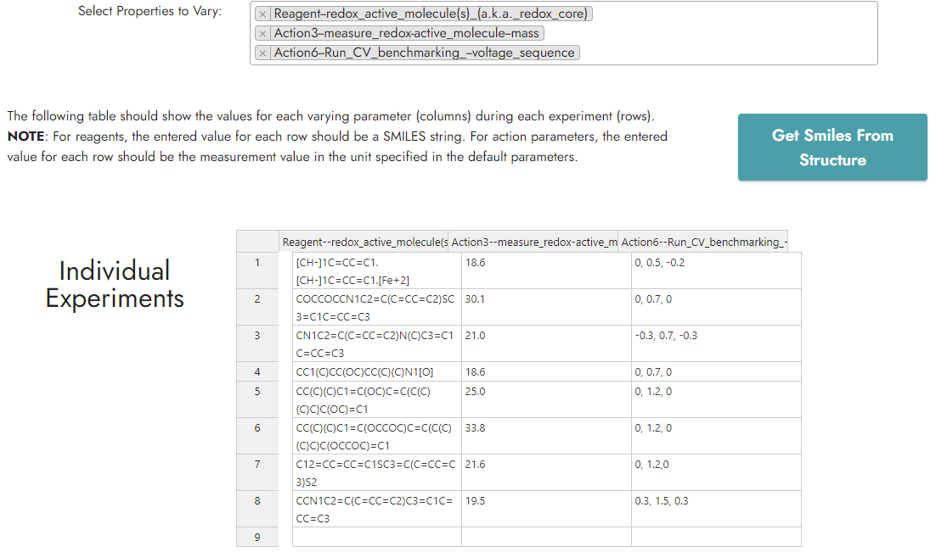Image resolution: width=936 pixels, height=552 pixels.
Task: Click the Get Smiles From Structure button
Action: tap(832, 147)
